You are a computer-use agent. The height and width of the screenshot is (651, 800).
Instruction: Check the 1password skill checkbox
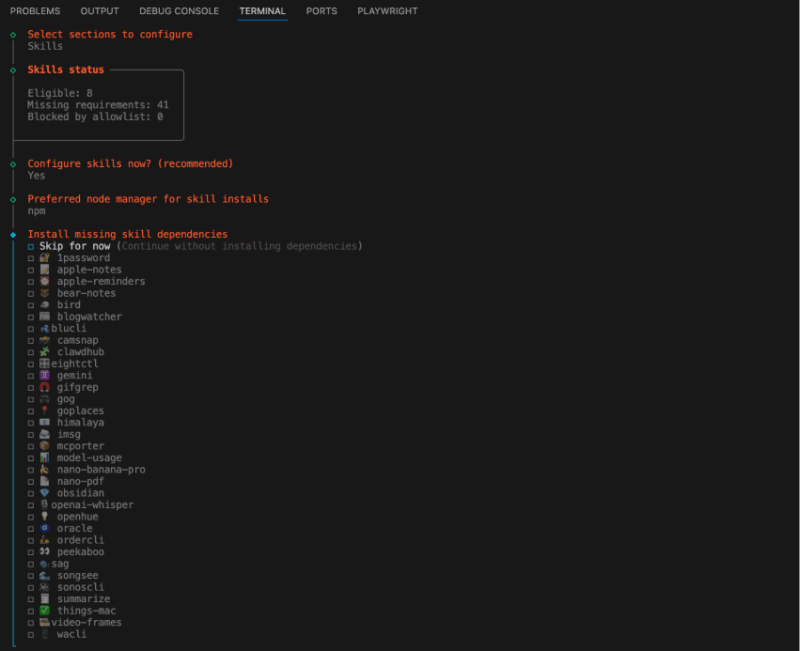32,257
